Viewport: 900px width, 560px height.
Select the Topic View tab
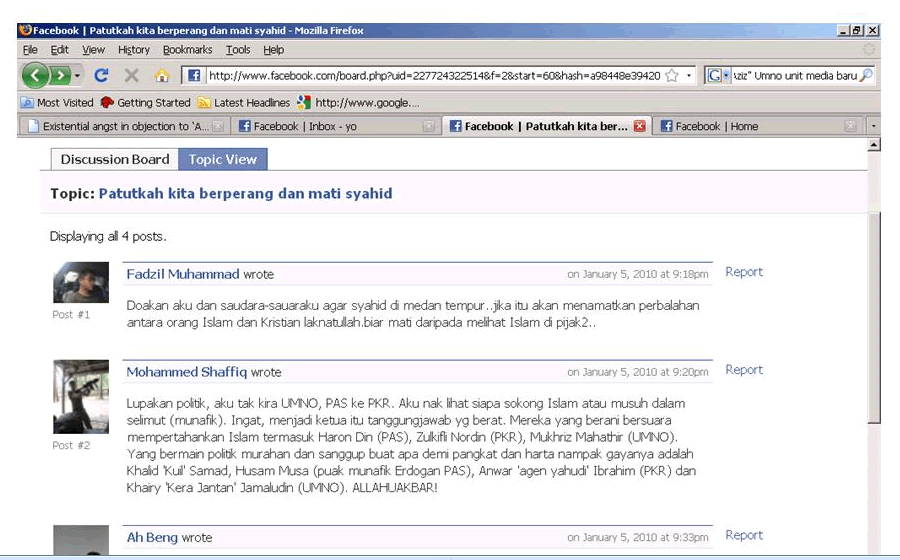pyautogui.click(x=223, y=160)
